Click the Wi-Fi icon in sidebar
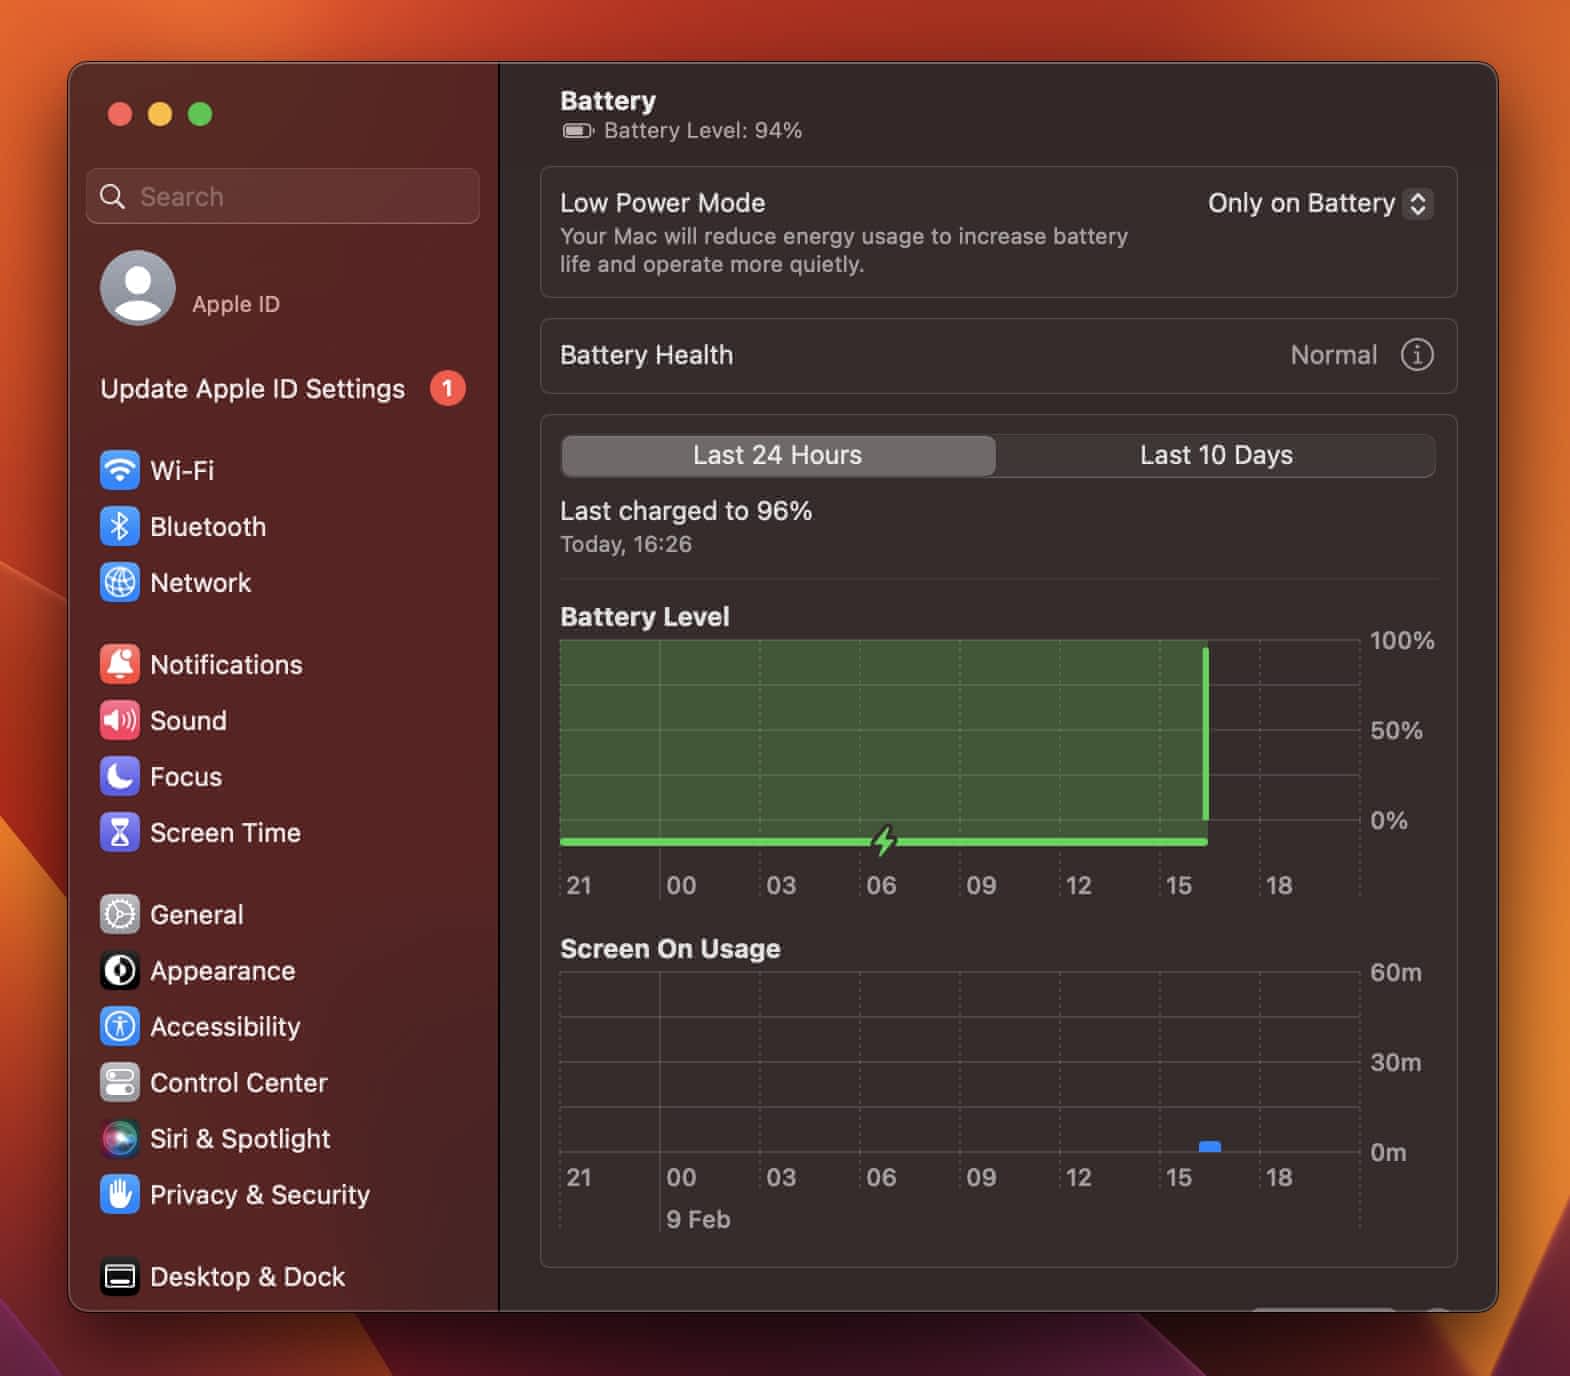1570x1376 pixels. click(x=120, y=470)
